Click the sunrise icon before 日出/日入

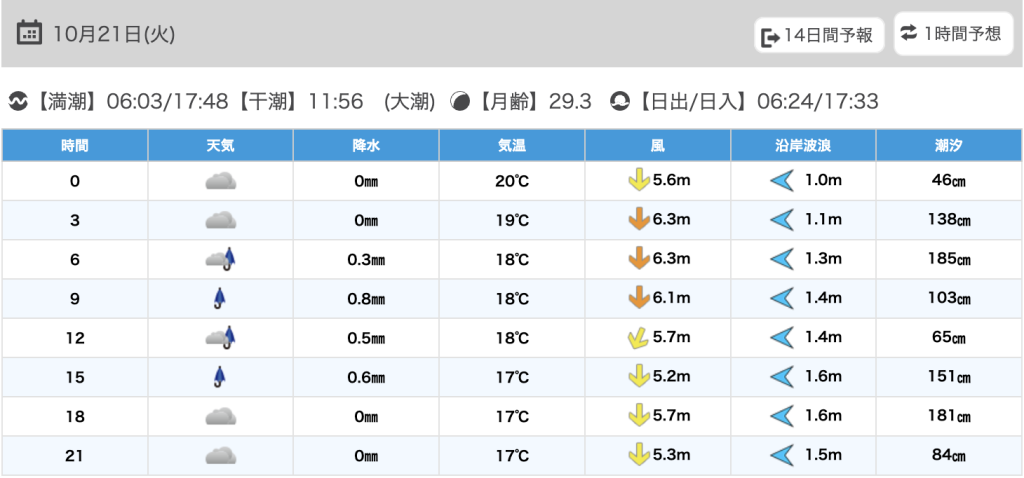tap(620, 101)
